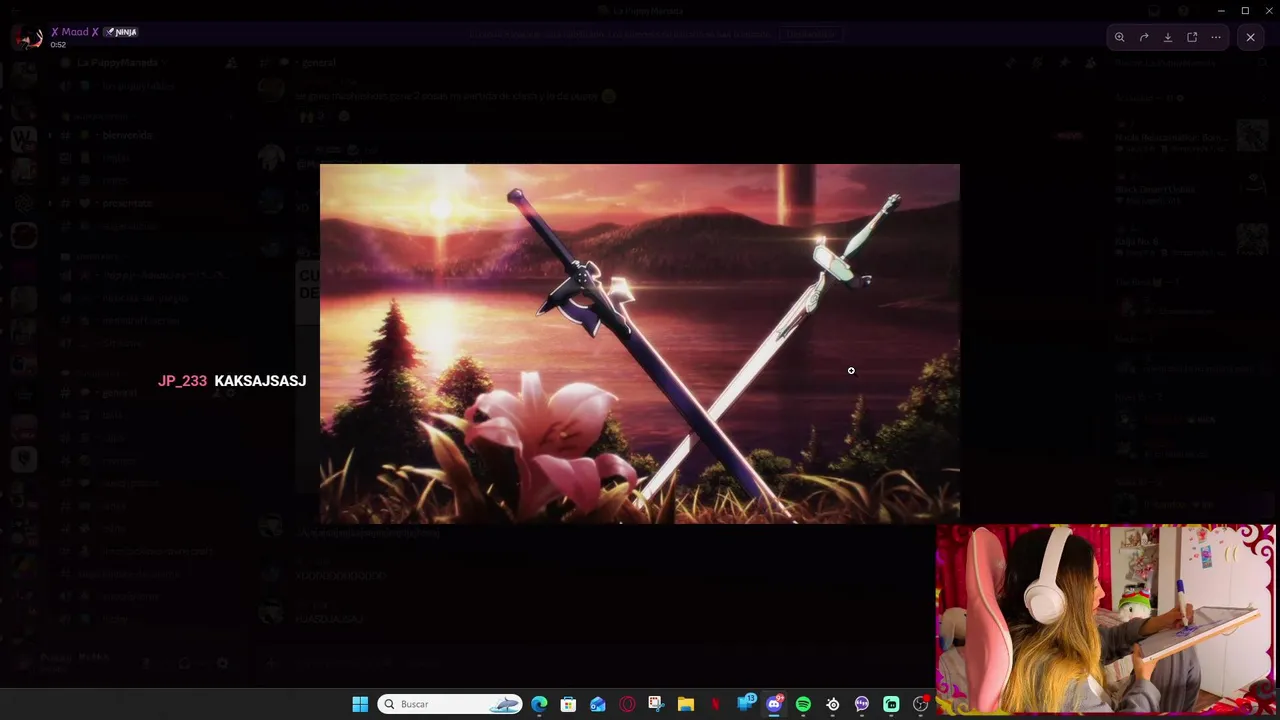This screenshot has height=720, width=1280.
Task: Open the taskbar app with 13 badge
Action: coord(745,704)
